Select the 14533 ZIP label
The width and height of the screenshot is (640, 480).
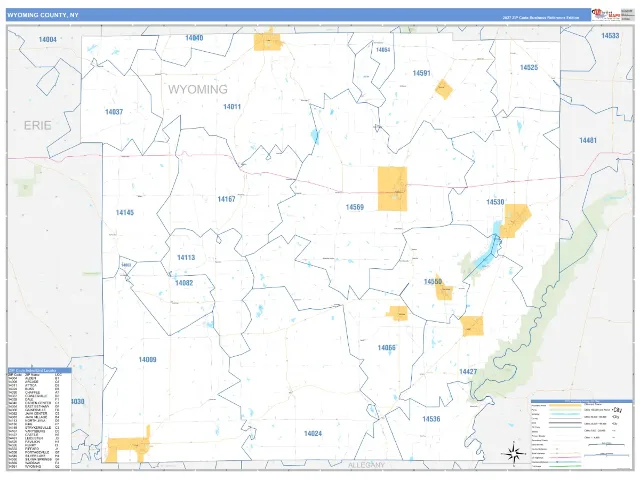[x=610, y=36]
